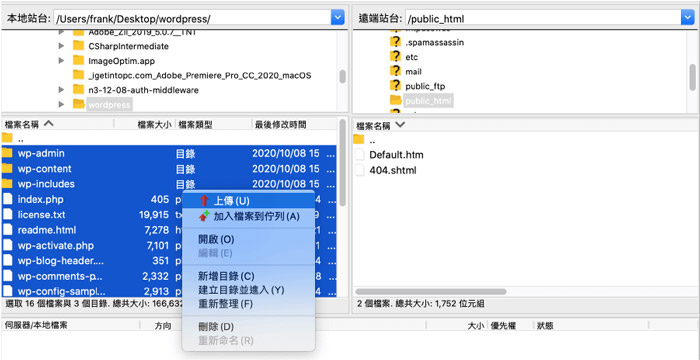Click the remote pane horizontal scrollbar
700x360 pixels.
[x=430, y=292]
